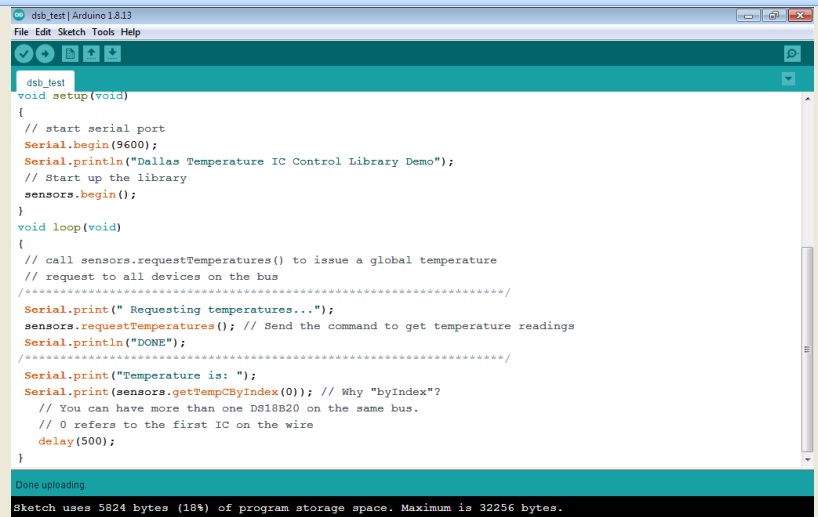Click the 'Done uploading.' status message
818x517 pixels.
click(x=51, y=485)
